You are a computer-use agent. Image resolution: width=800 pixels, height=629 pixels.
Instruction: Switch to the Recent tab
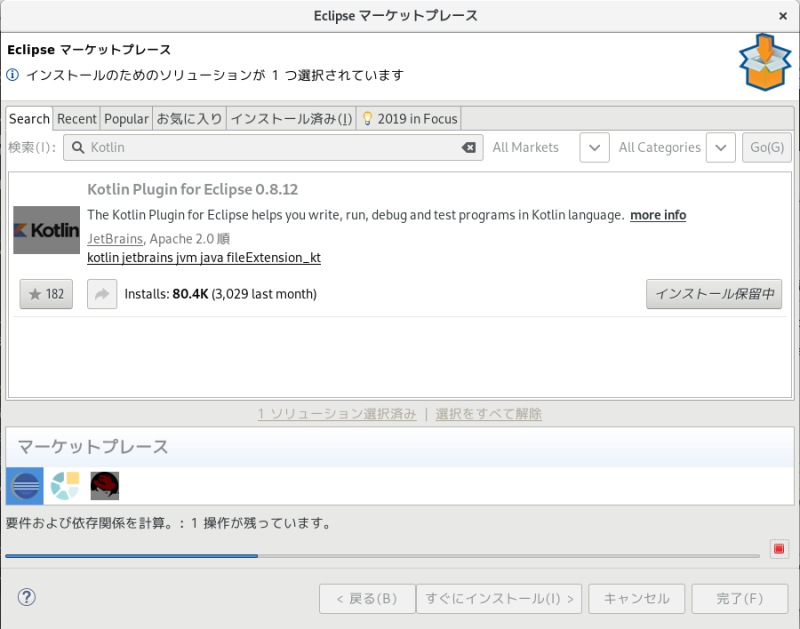point(77,118)
